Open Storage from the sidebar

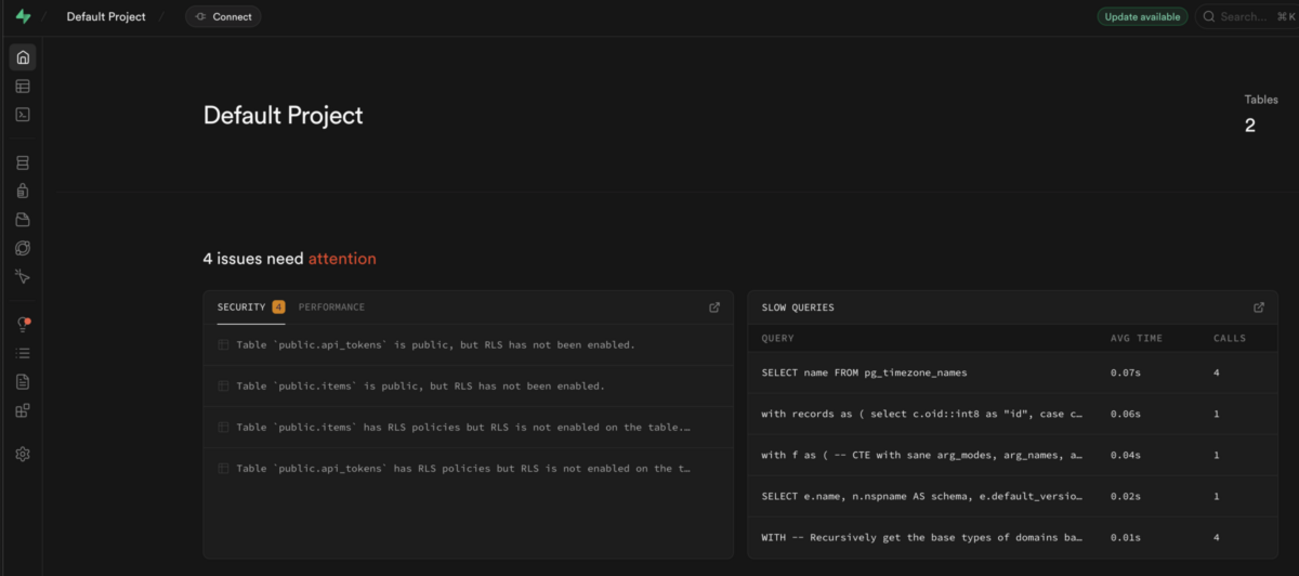click(x=23, y=220)
